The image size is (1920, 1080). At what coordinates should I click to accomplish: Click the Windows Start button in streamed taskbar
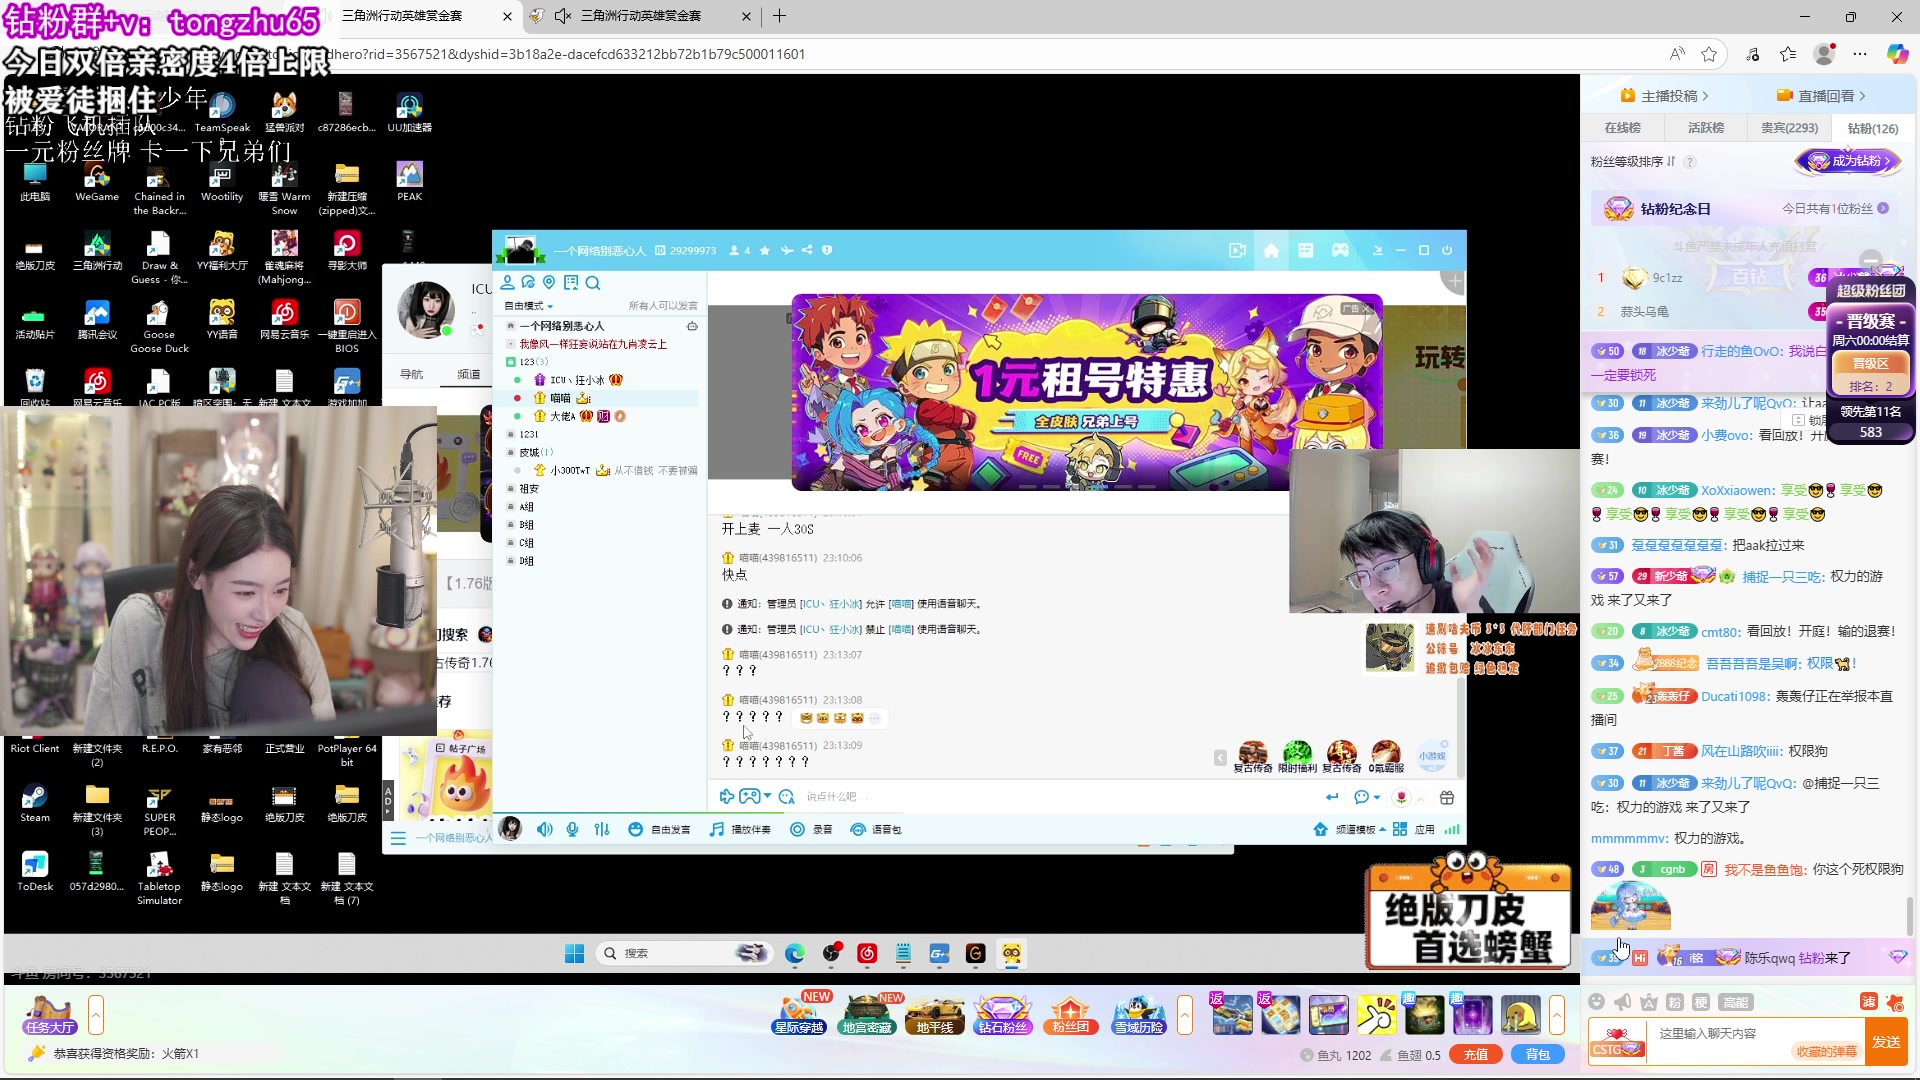click(x=574, y=954)
